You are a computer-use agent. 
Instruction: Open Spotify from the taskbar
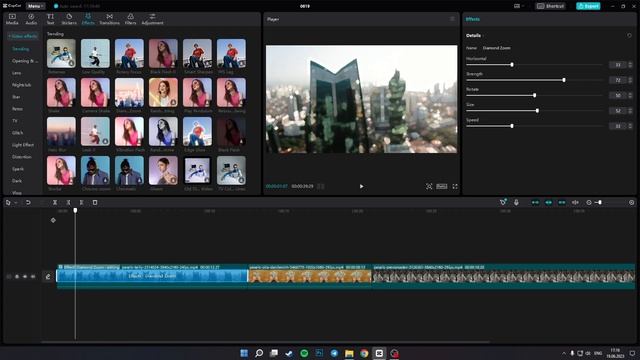coord(304,353)
